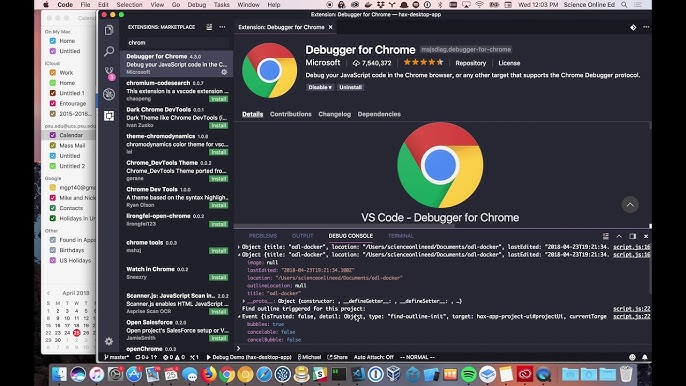Collapse the Event isTrusted log entry

coord(239,316)
